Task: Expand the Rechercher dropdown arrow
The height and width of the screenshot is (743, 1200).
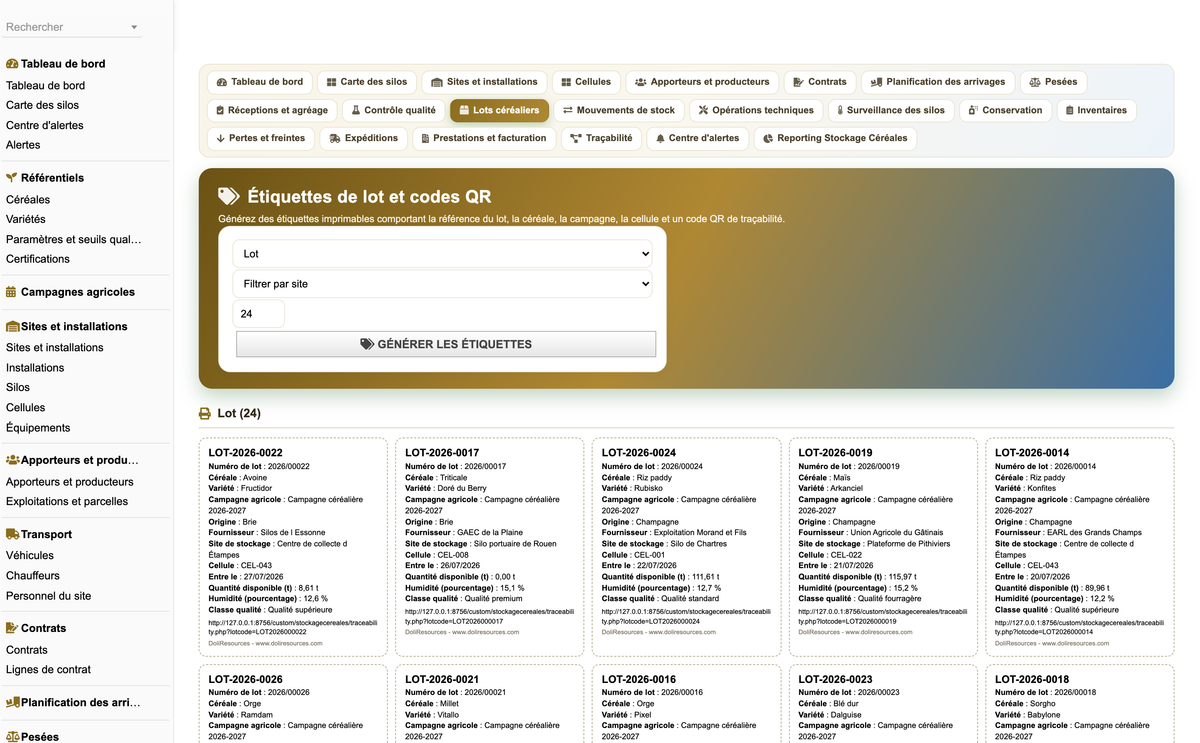Action: [134, 28]
